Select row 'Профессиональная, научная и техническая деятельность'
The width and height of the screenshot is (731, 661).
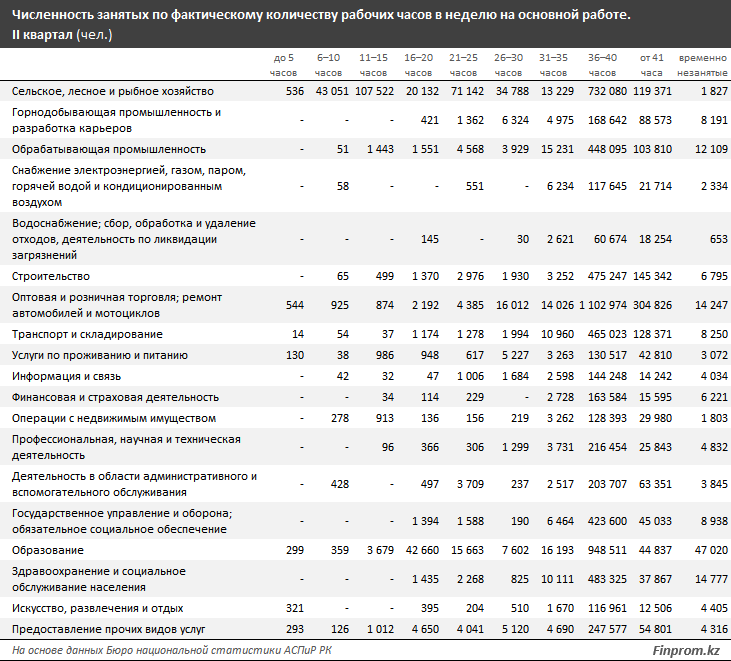coord(366,448)
